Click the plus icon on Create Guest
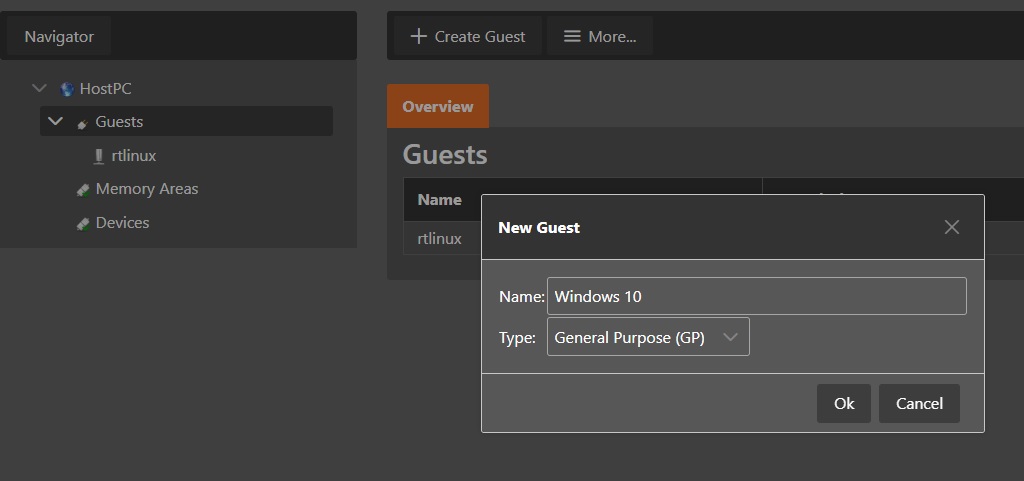1024x481 pixels. pos(418,37)
